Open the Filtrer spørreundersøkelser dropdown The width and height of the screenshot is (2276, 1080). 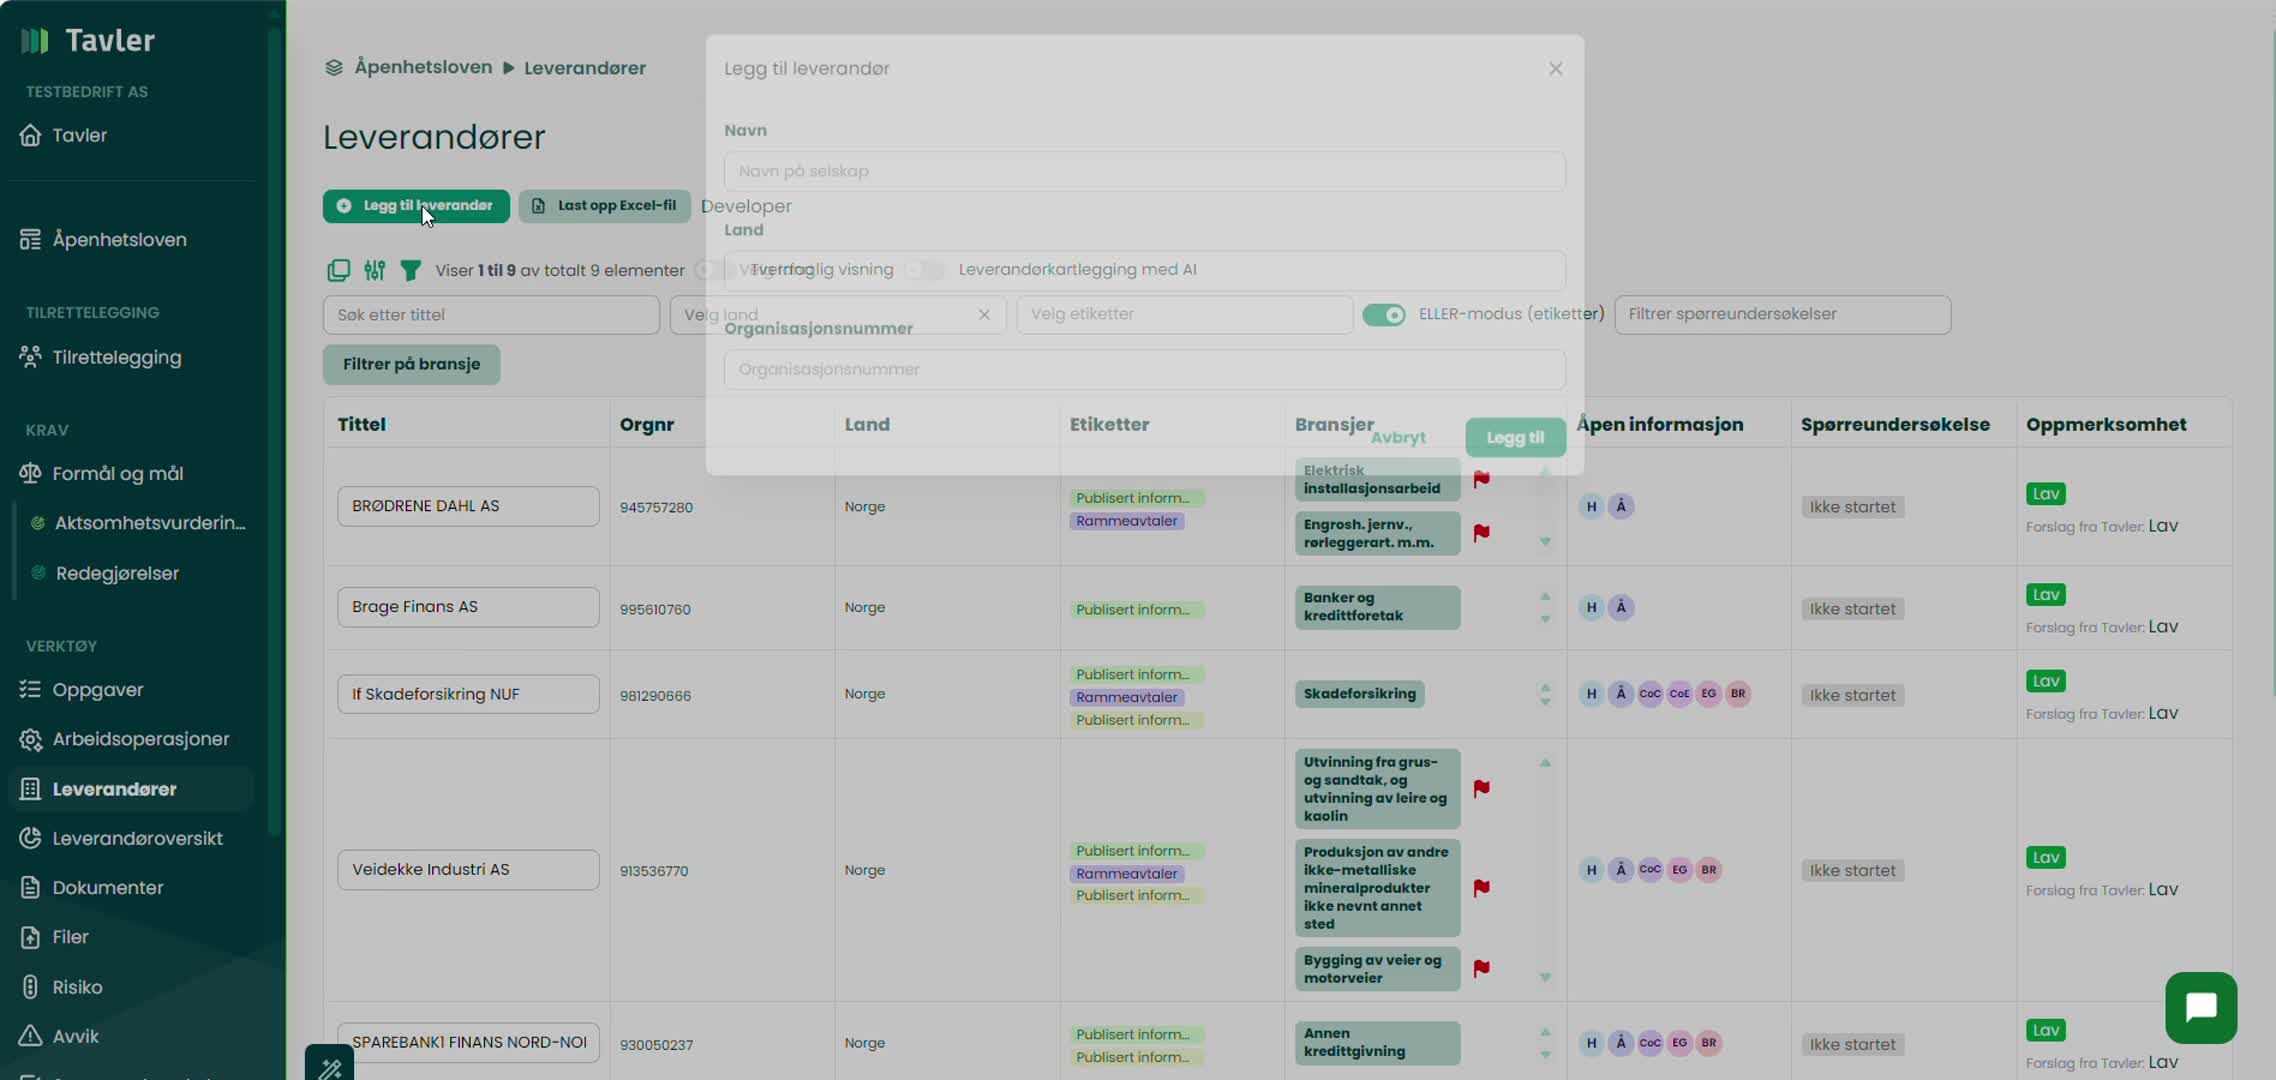1781,314
